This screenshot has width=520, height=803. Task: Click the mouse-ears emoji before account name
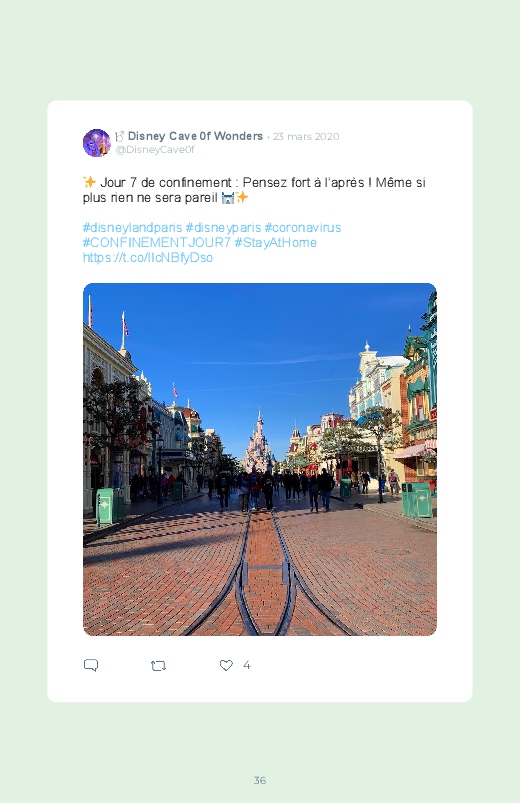119,136
